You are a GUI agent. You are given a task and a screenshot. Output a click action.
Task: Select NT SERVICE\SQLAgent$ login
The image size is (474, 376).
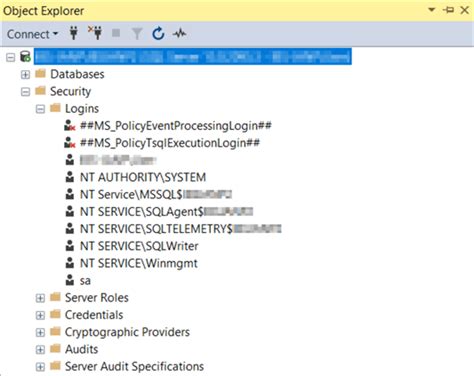pyautogui.click(x=166, y=212)
